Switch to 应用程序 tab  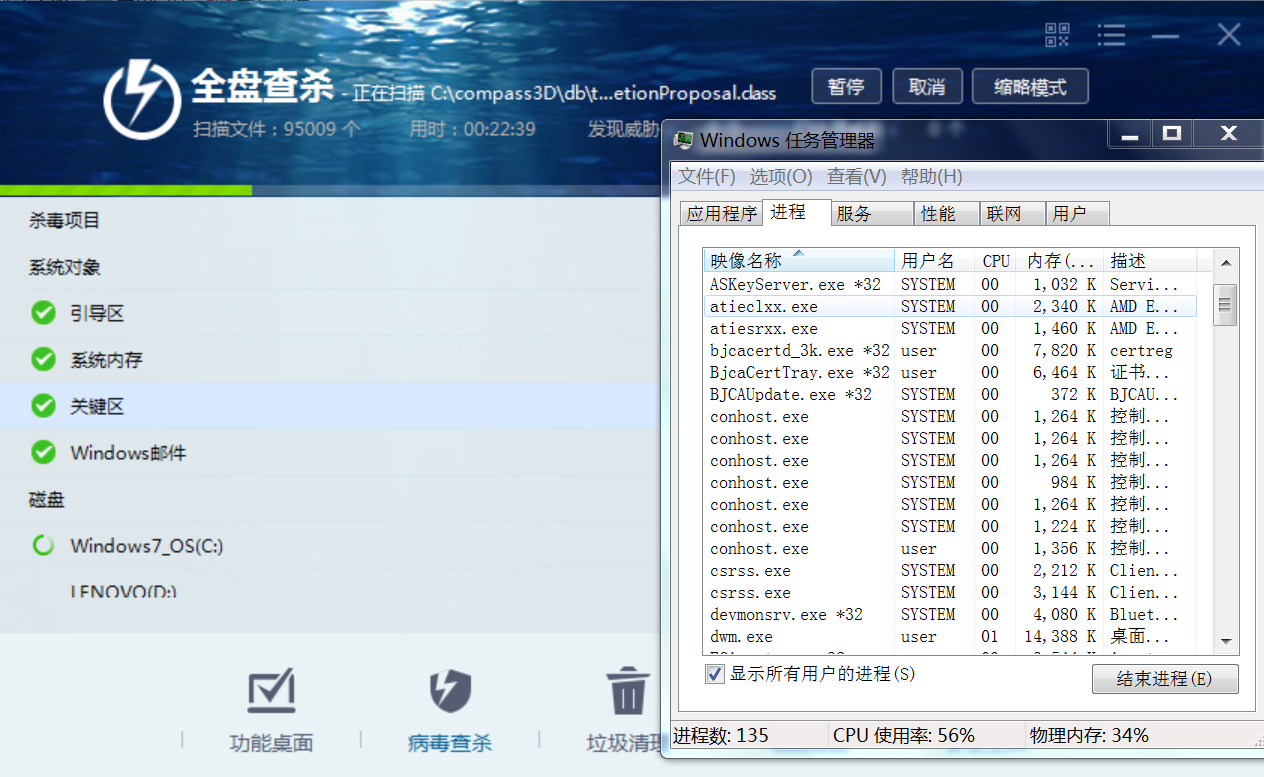(x=721, y=214)
